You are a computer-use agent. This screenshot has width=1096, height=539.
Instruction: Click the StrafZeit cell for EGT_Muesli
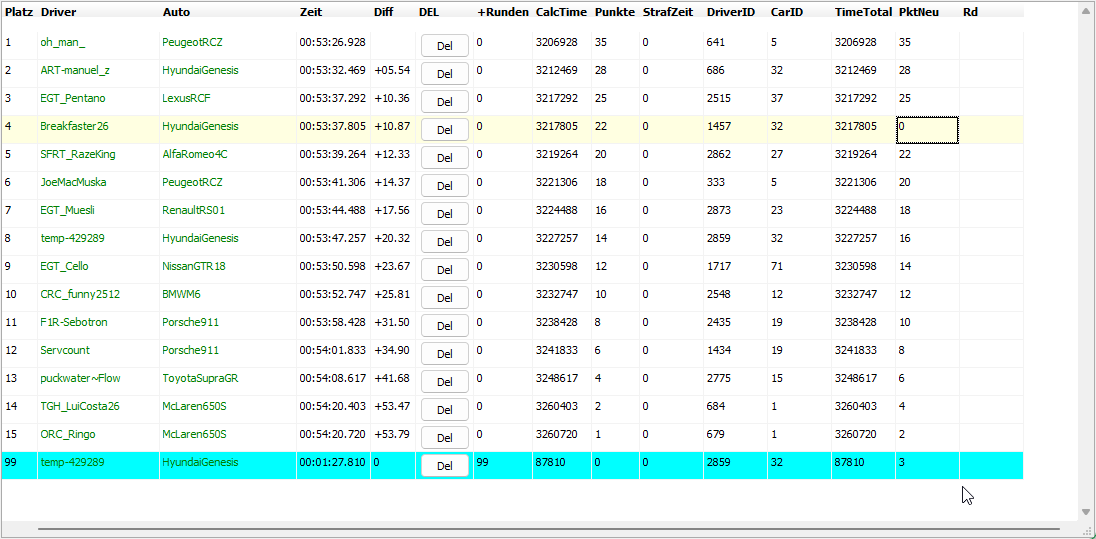click(x=670, y=210)
